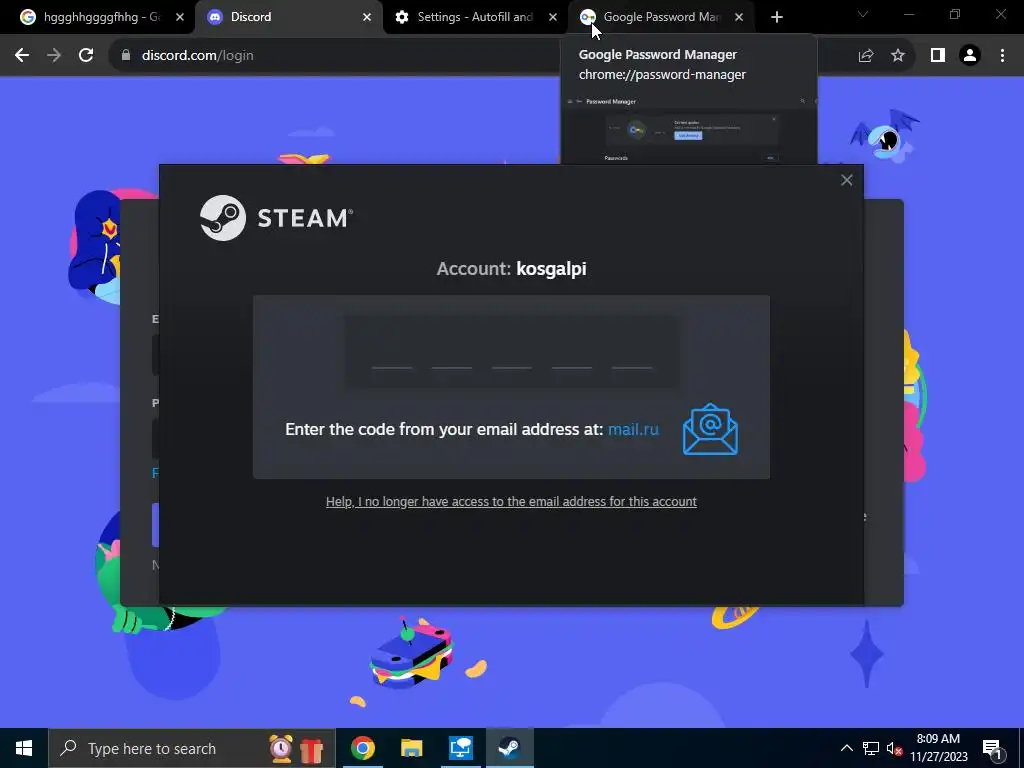Click Password Manager tab preview thumbnail
Screen dimensions: 1024x768
689,128
